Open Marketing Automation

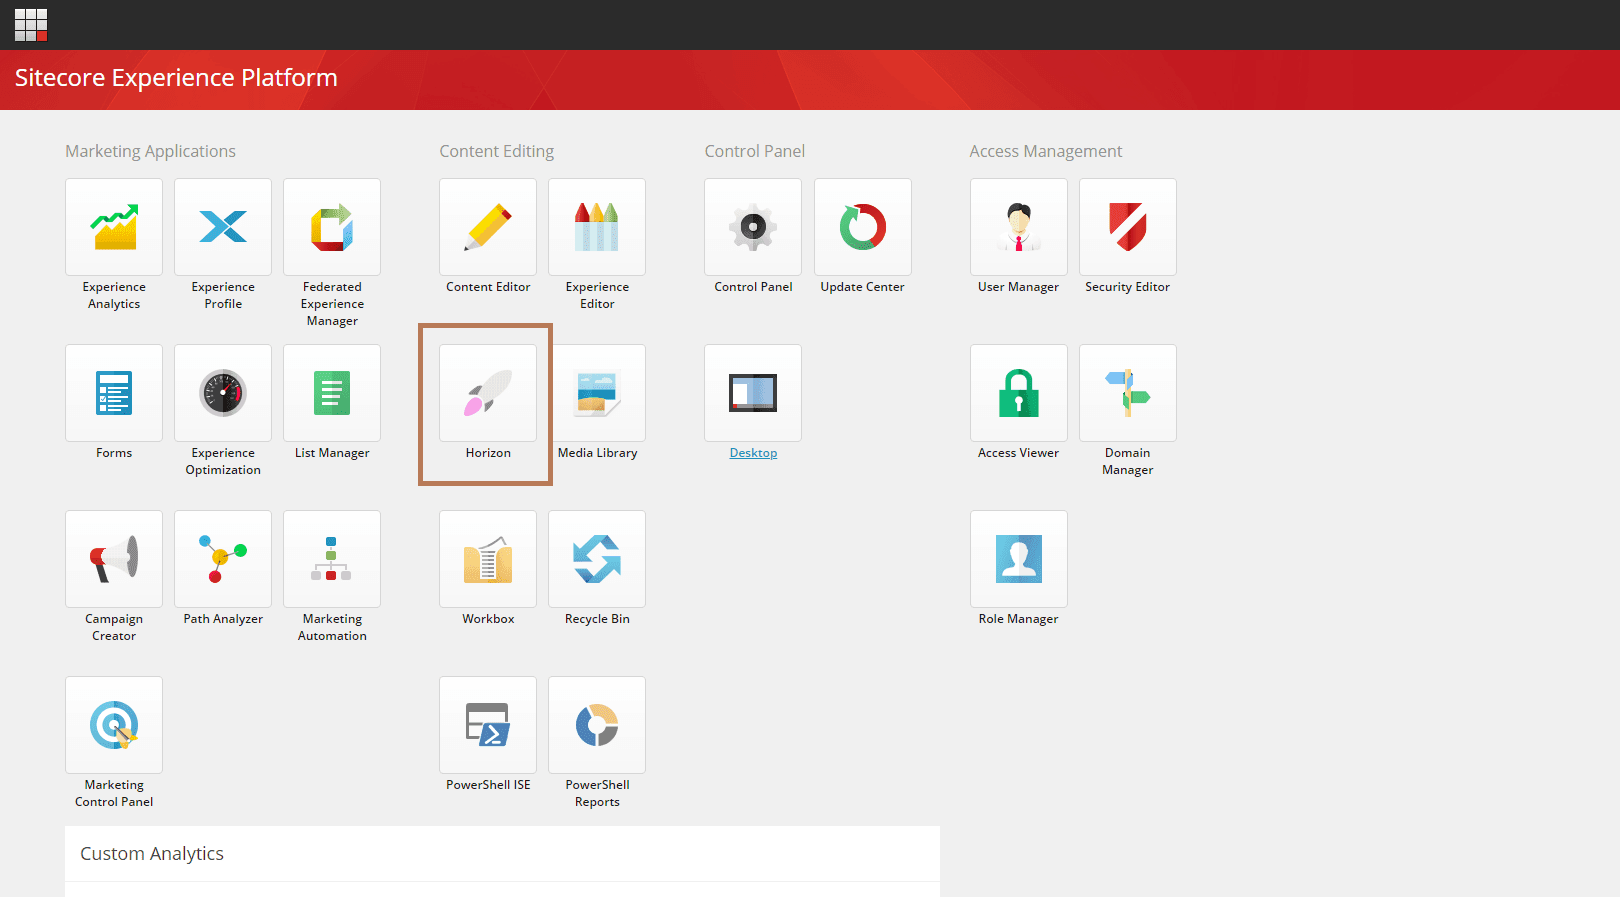(332, 559)
